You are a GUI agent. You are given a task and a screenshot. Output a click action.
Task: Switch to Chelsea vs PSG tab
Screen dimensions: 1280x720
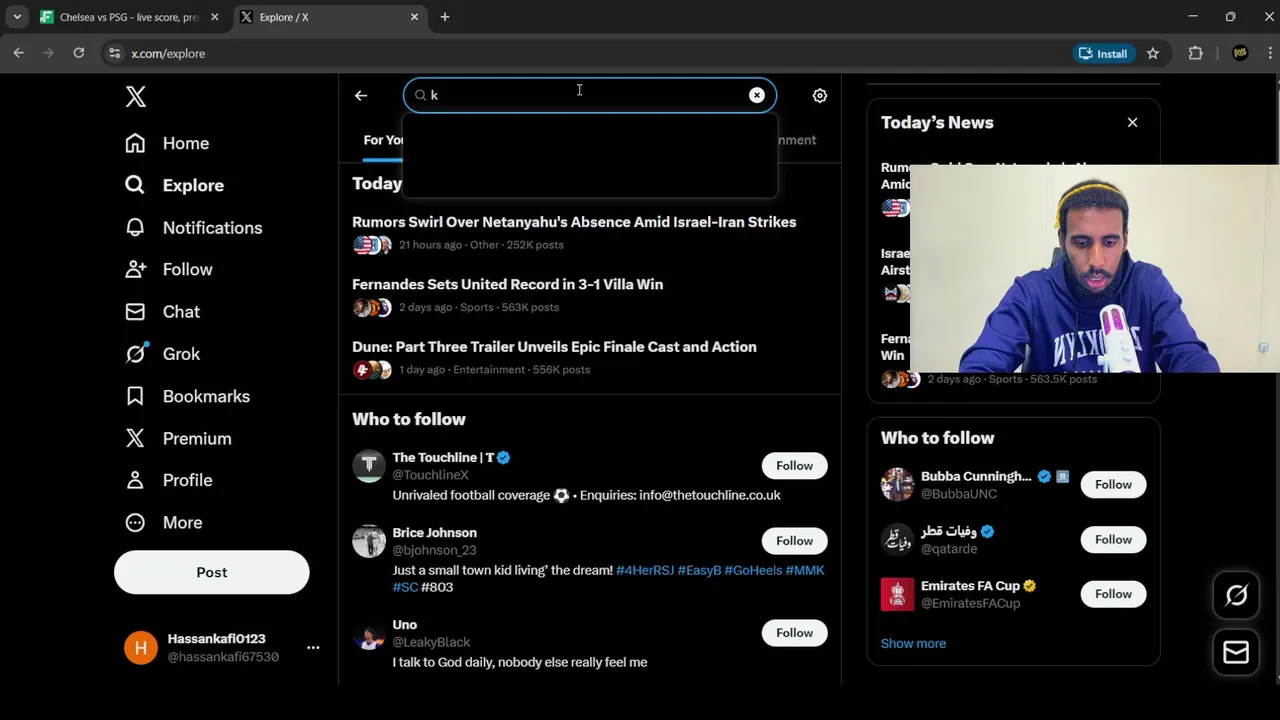coord(129,17)
